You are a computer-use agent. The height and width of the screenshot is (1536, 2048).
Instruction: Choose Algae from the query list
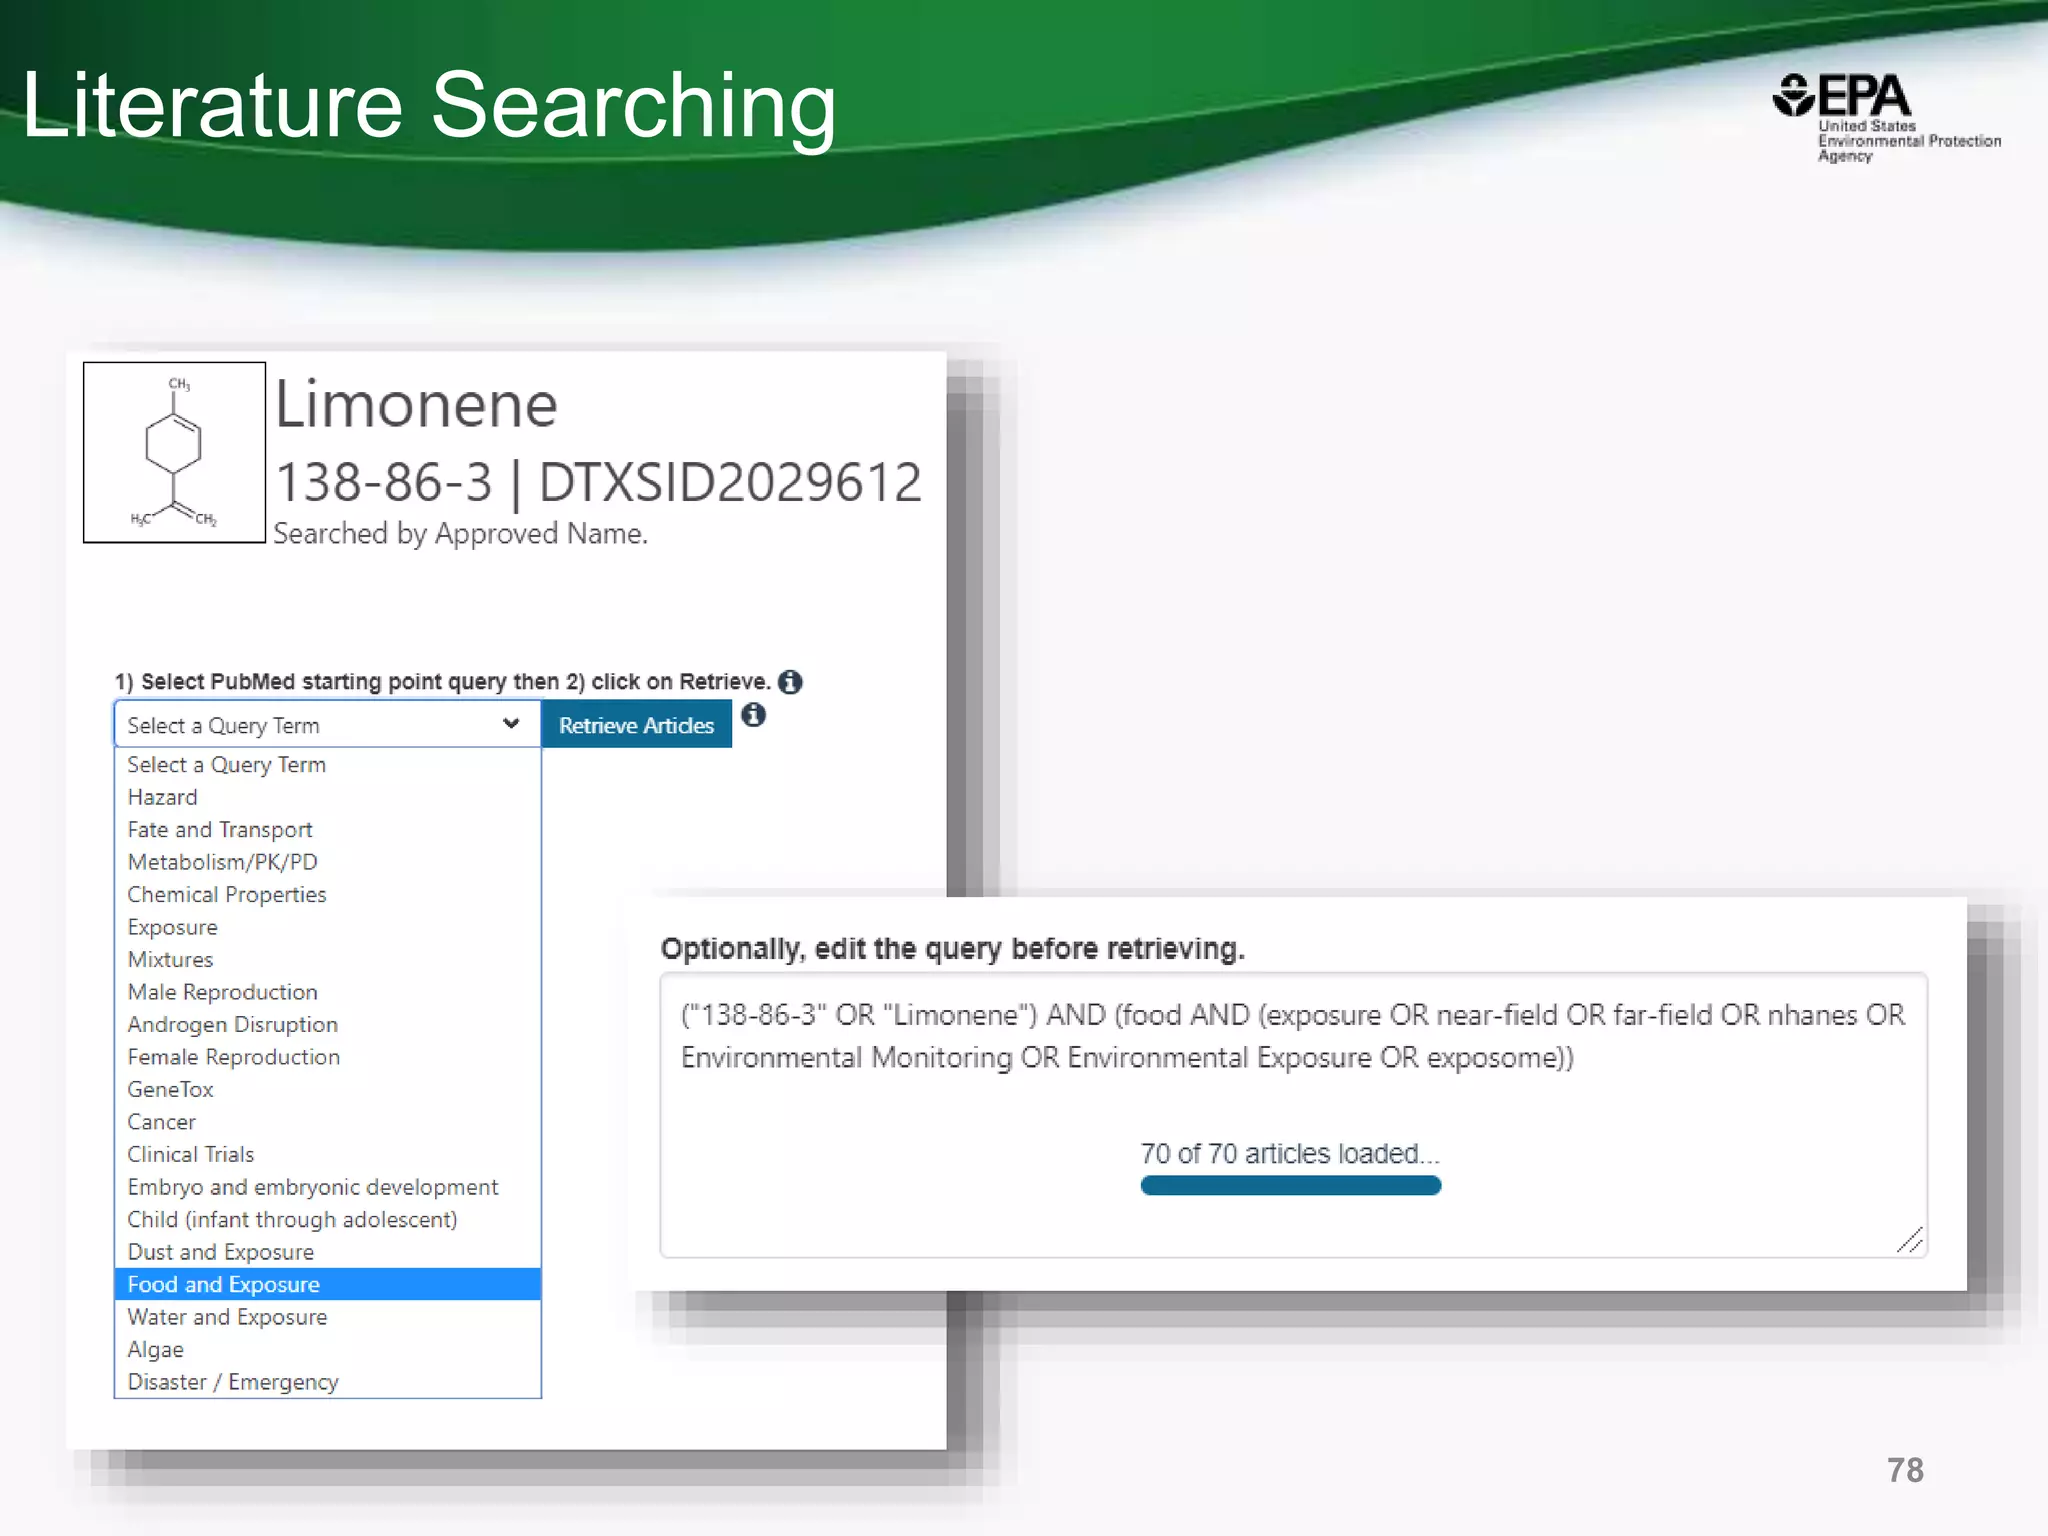pyautogui.click(x=327, y=1350)
